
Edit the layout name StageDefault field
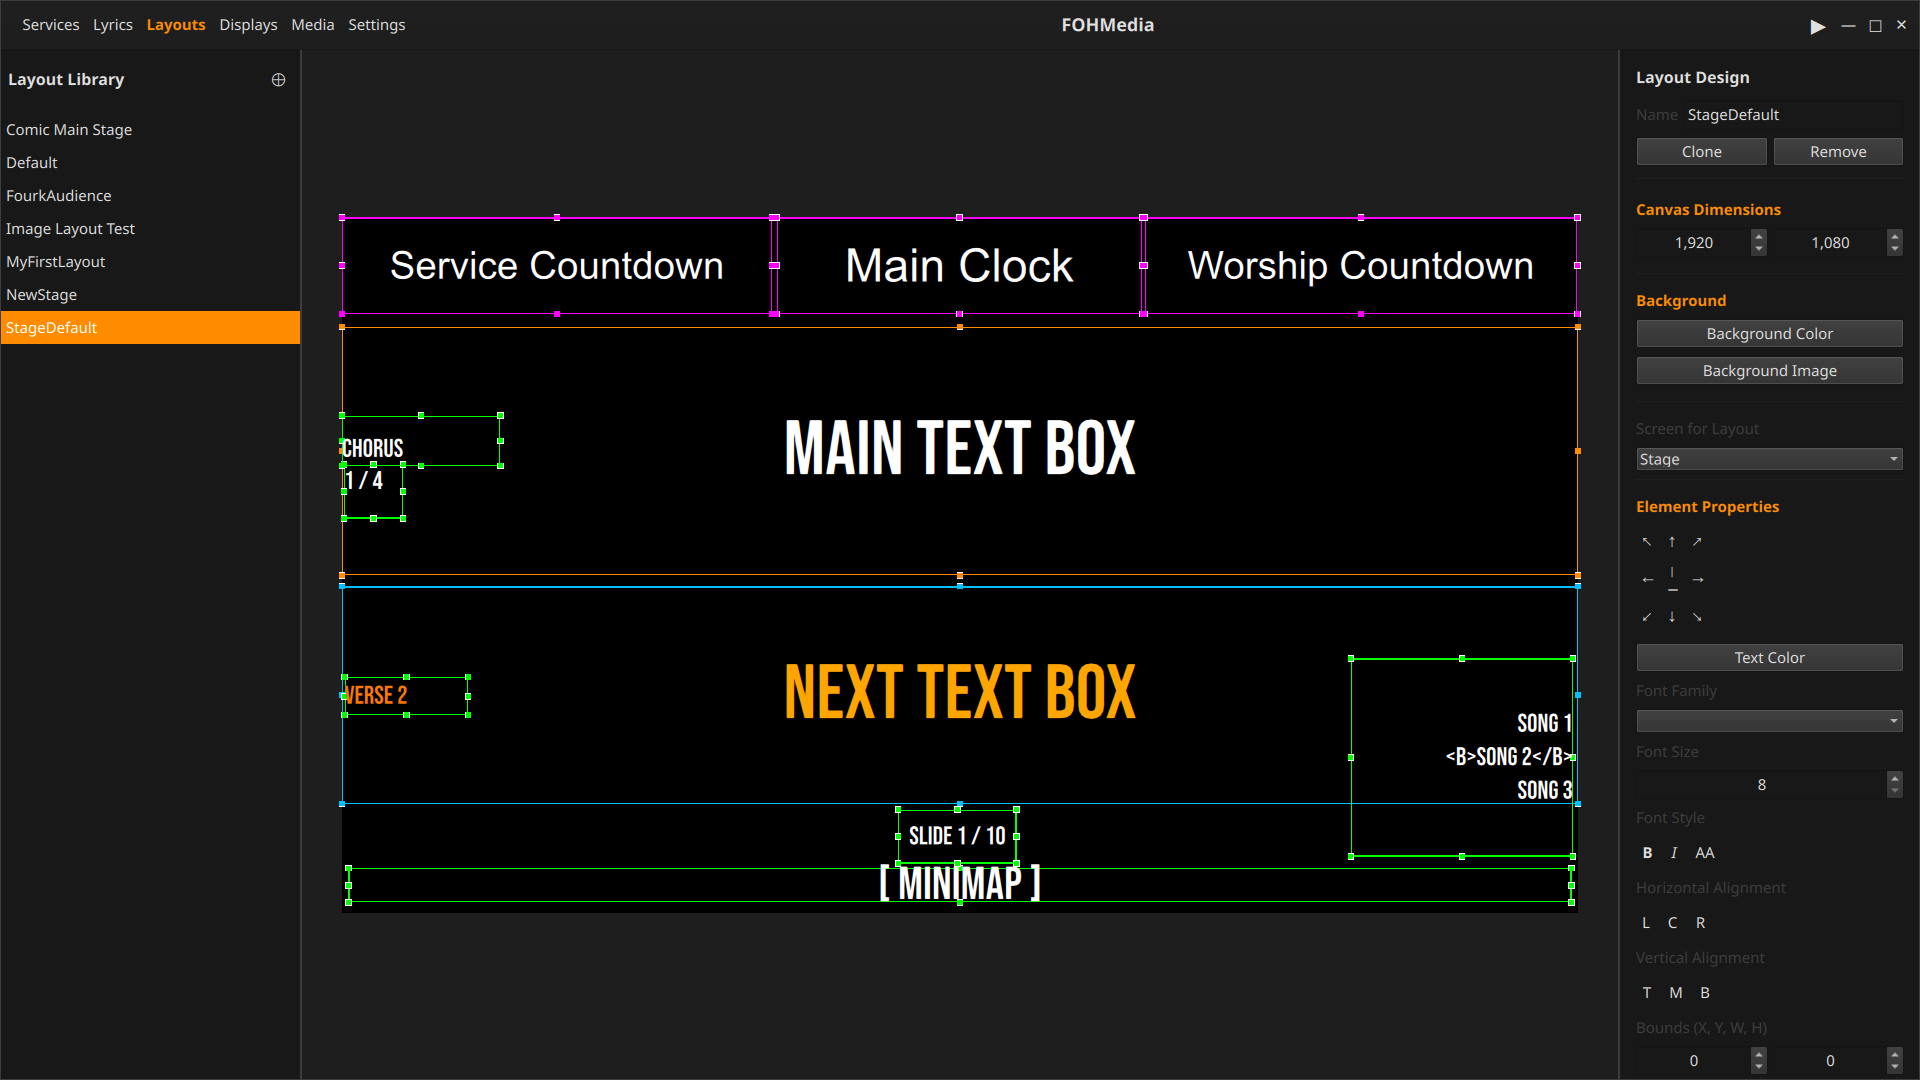(1794, 115)
